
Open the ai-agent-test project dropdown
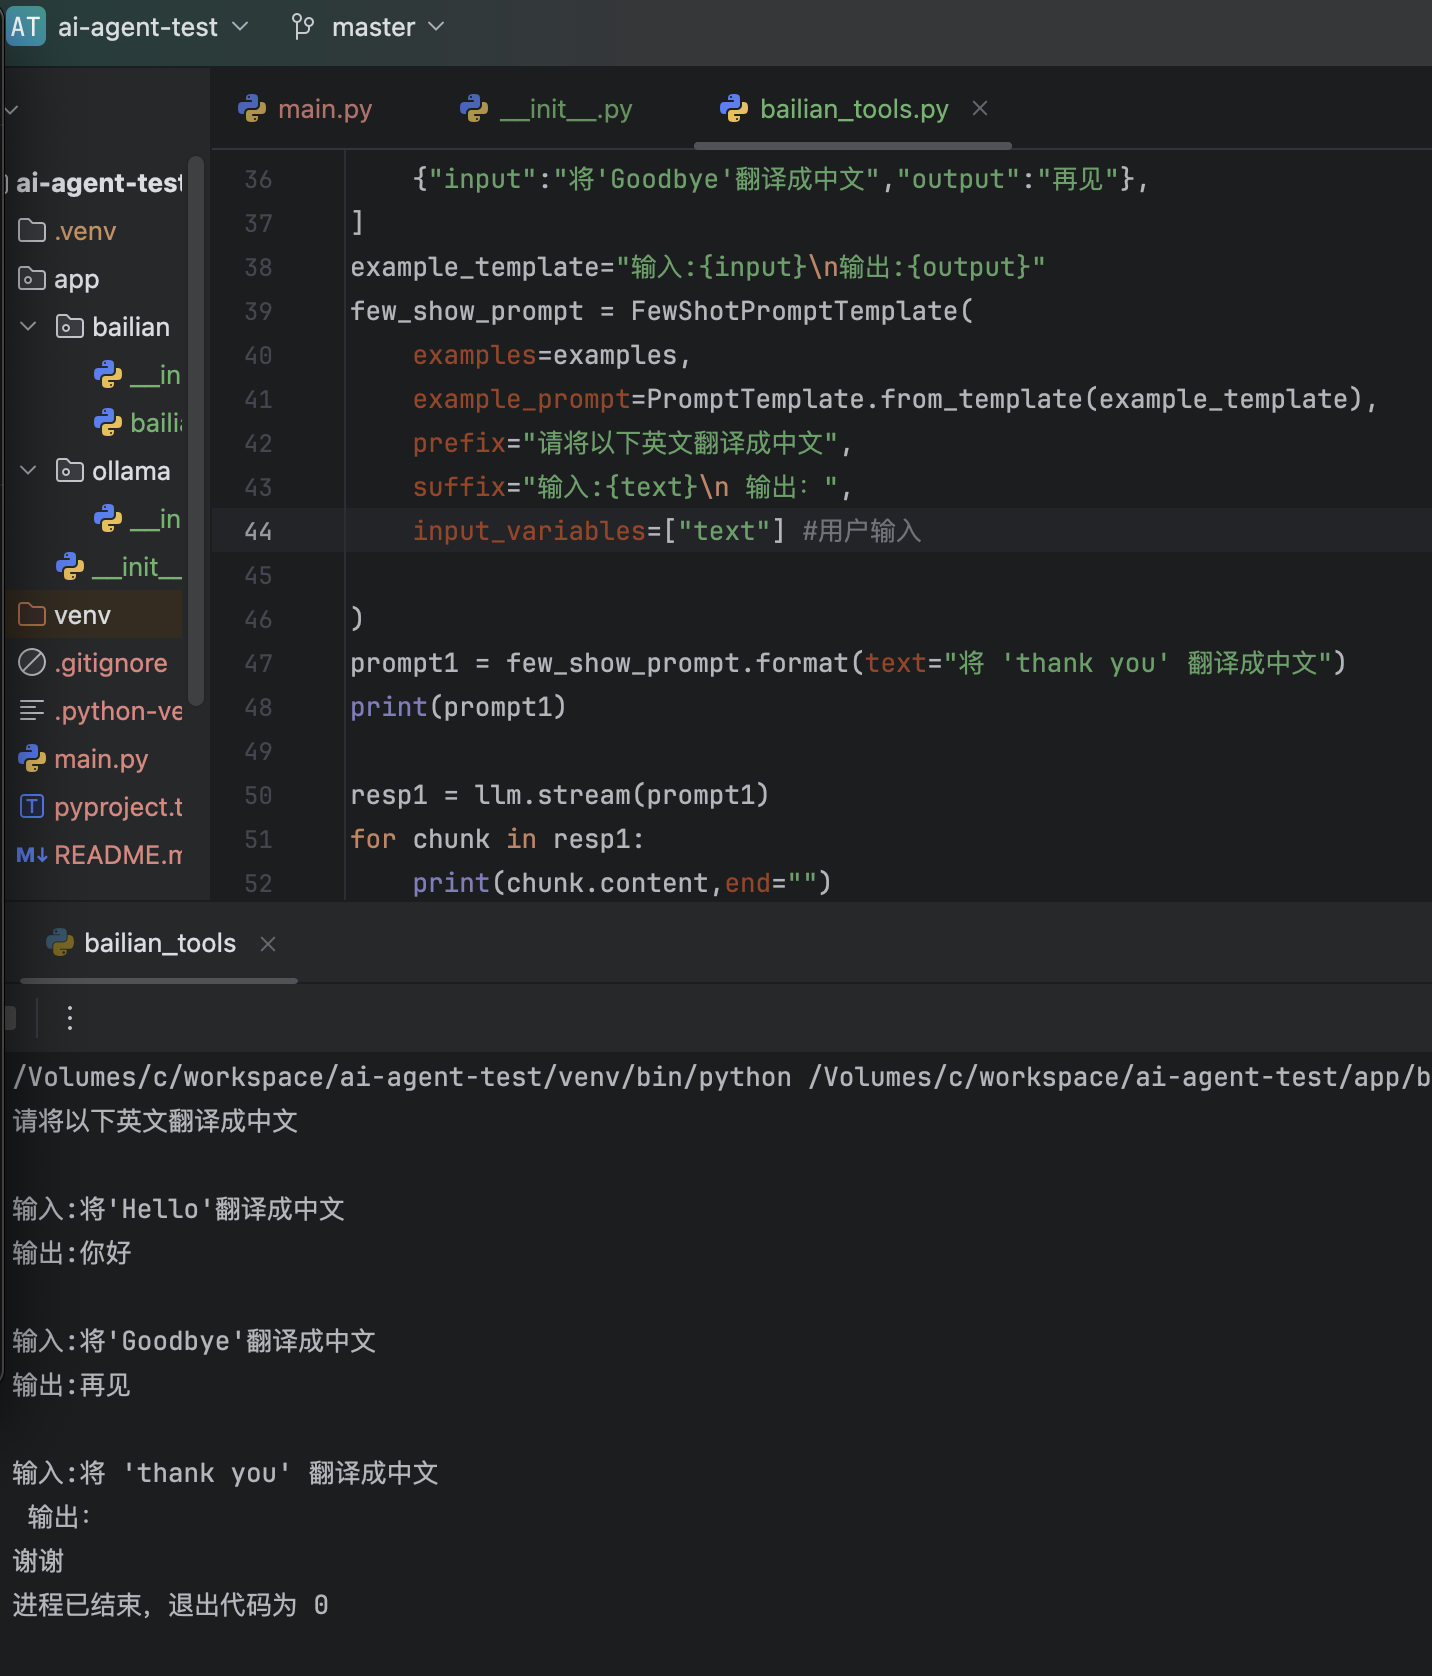[152, 27]
